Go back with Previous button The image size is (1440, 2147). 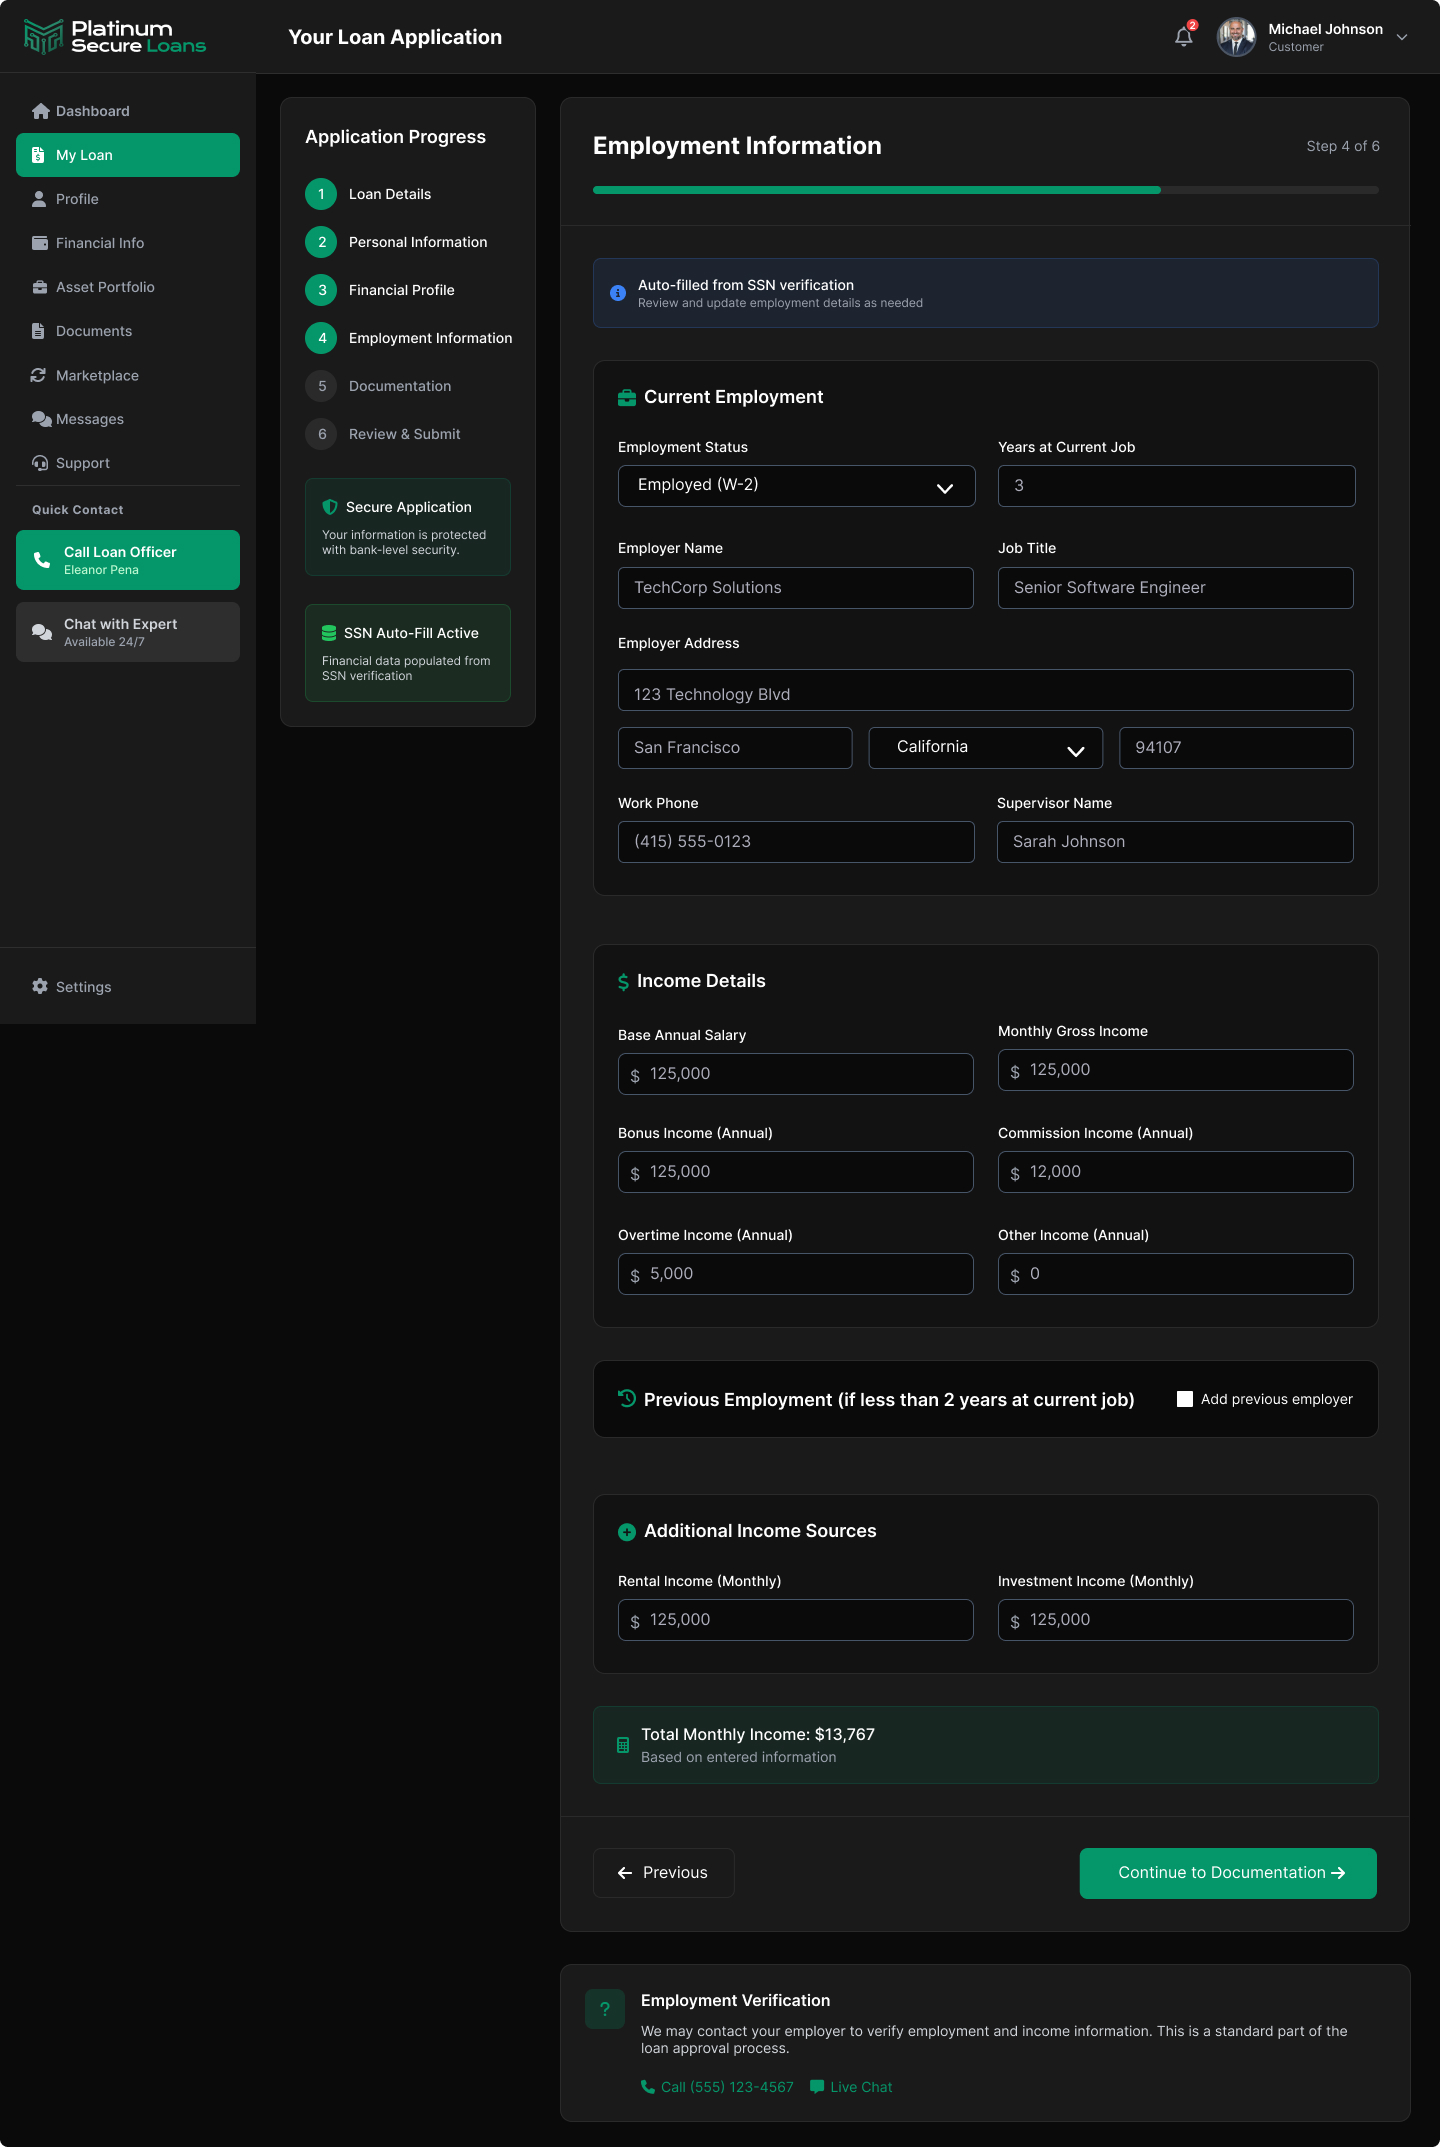pyautogui.click(x=663, y=1873)
